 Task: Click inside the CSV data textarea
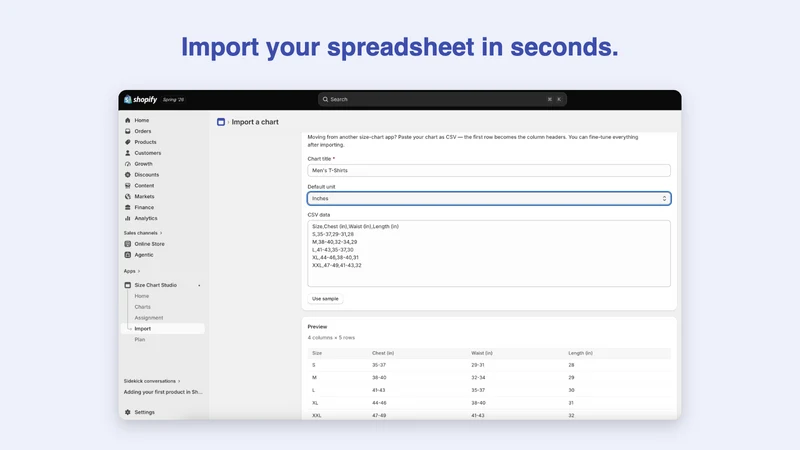(x=489, y=254)
